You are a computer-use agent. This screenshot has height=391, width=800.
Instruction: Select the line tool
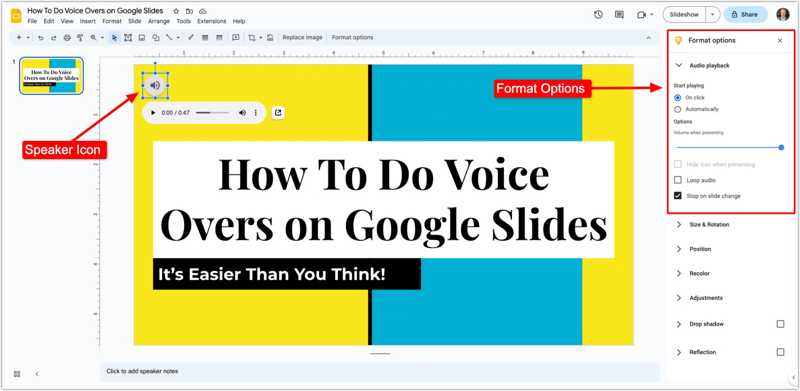169,38
